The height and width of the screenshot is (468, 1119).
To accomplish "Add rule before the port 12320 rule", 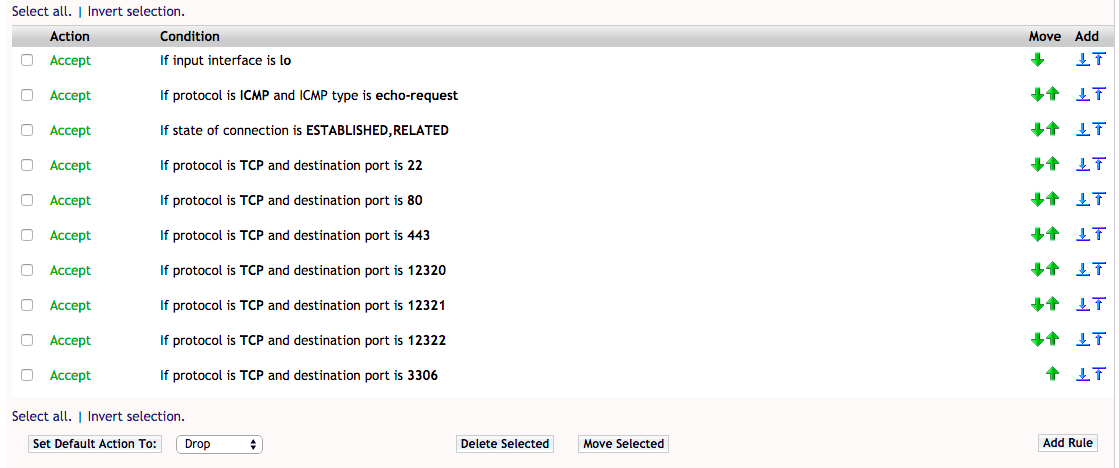I will point(1097,270).
